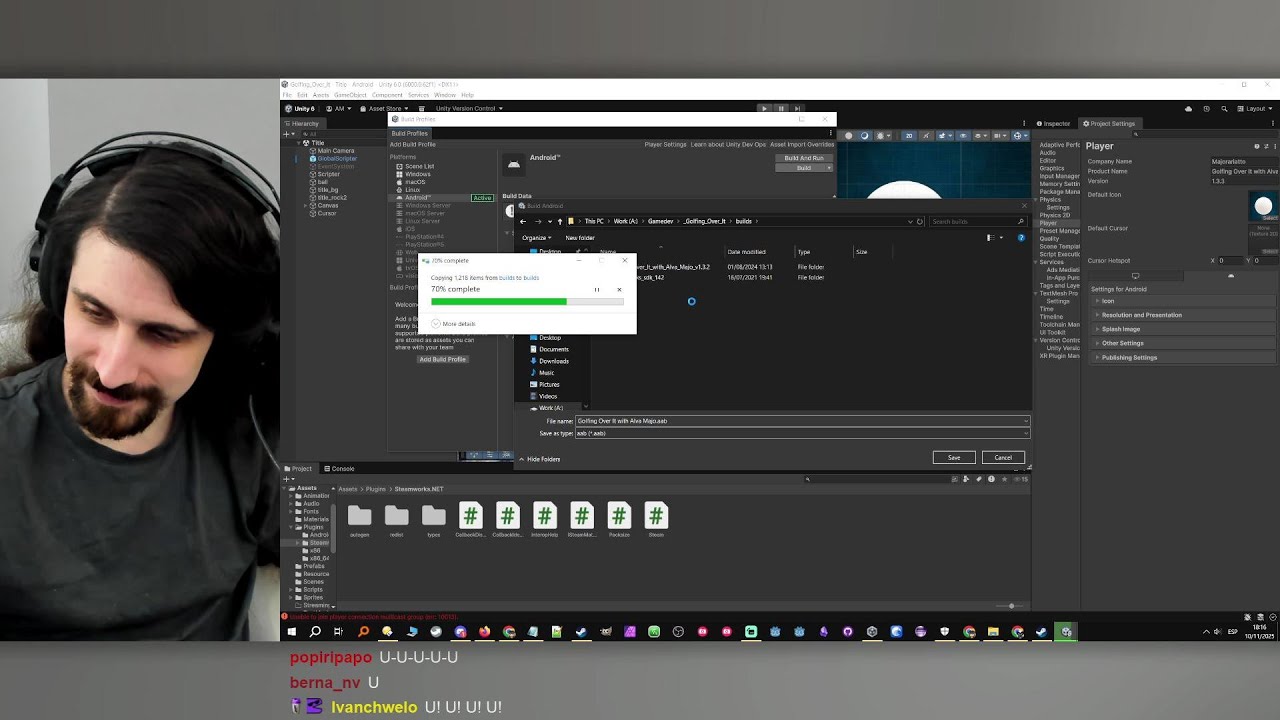1280x720 pixels.
Task: Select the Android platform tab in Player
Action: [x=1231, y=276]
